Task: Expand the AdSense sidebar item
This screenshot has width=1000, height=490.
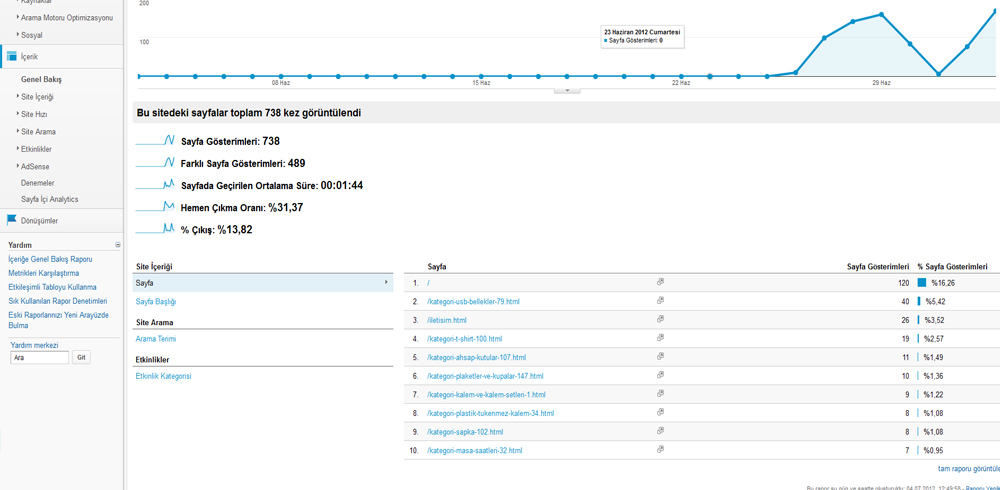Action: (32, 167)
